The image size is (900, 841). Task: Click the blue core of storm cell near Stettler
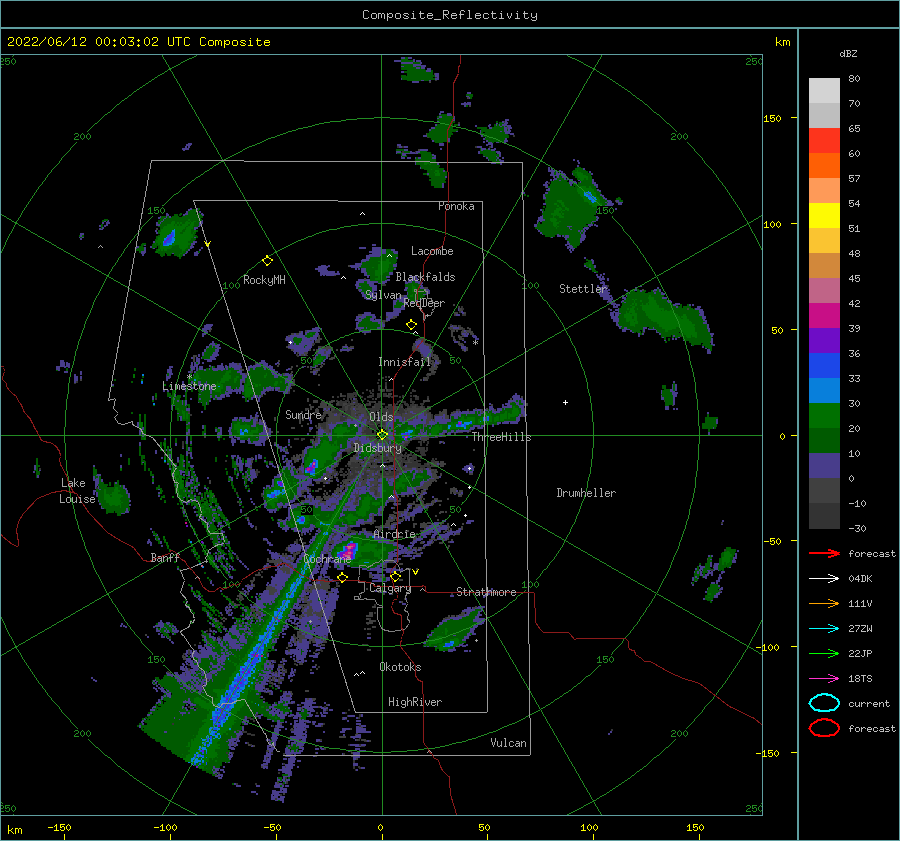591,197
